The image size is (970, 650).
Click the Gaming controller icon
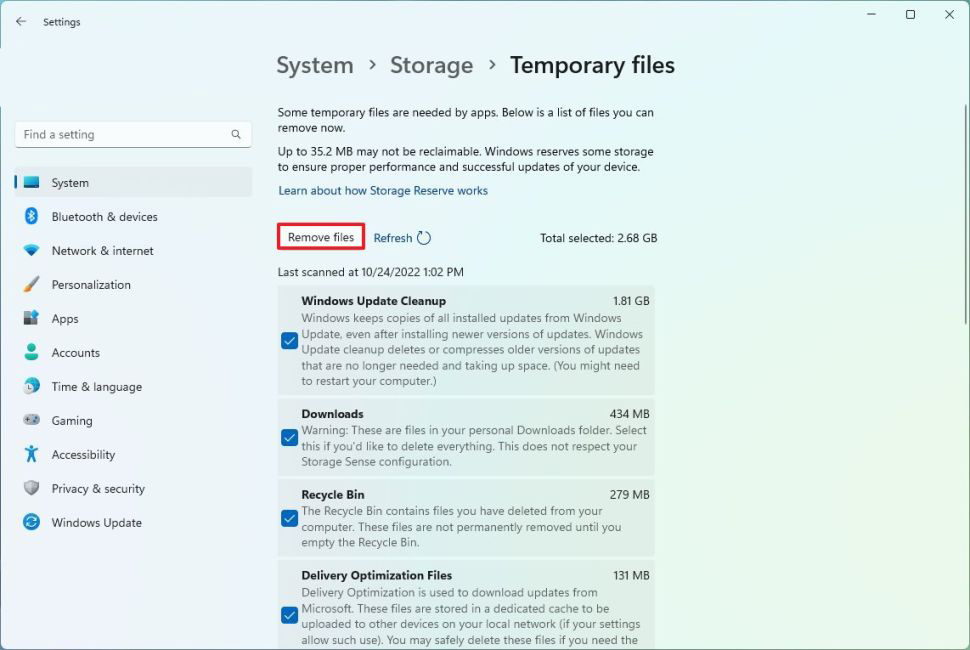pyautogui.click(x=31, y=421)
